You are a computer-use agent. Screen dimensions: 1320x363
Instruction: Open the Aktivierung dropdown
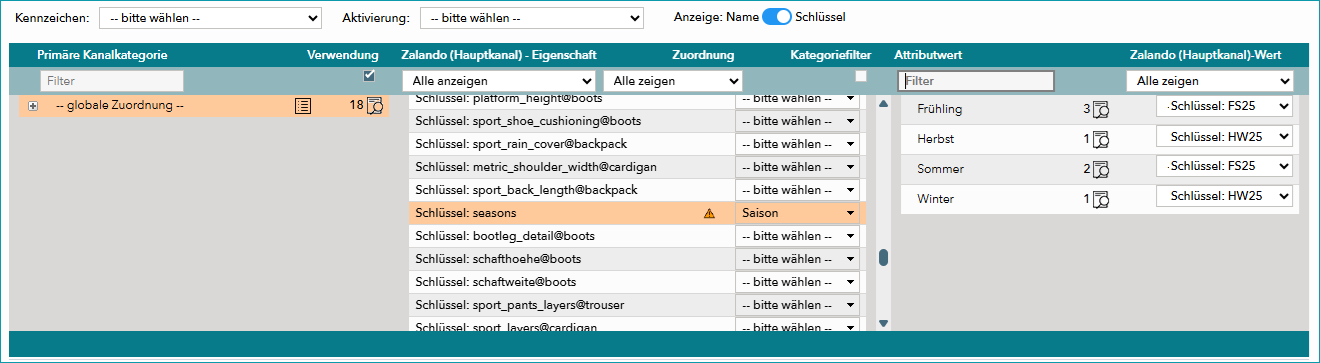point(531,18)
